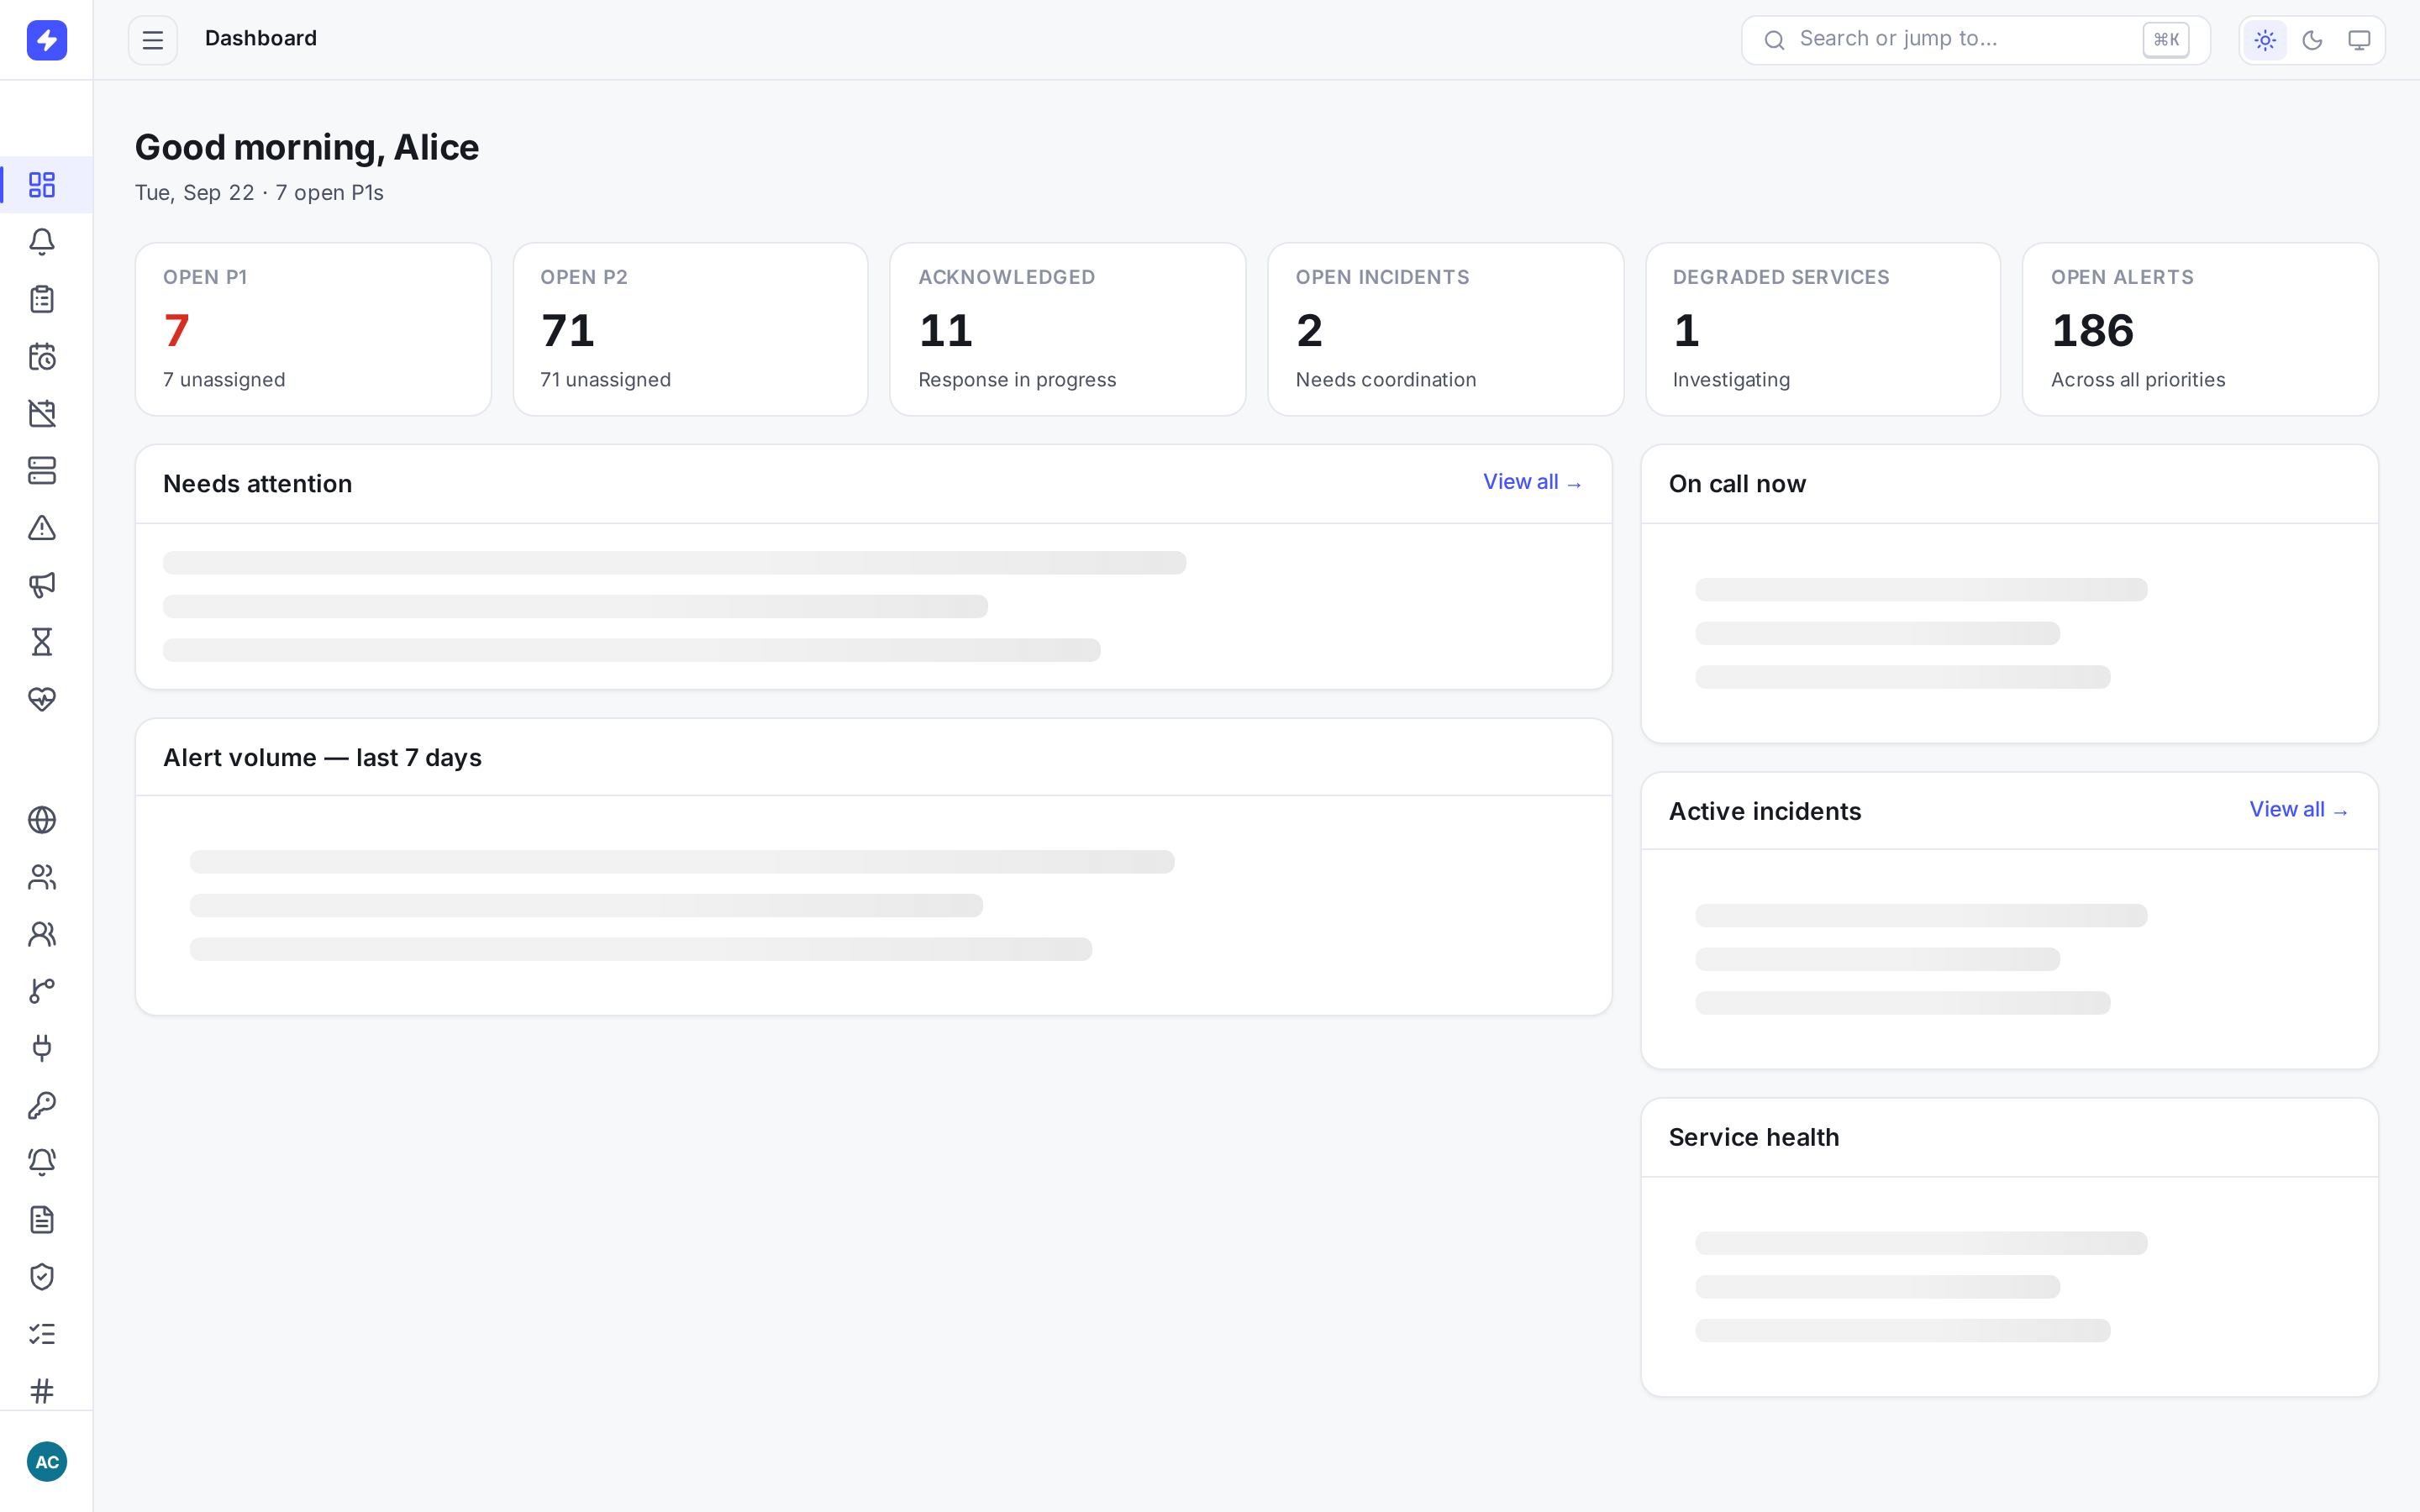Open the Acknowledged stat card
This screenshot has width=2420, height=1512.
1068,329
